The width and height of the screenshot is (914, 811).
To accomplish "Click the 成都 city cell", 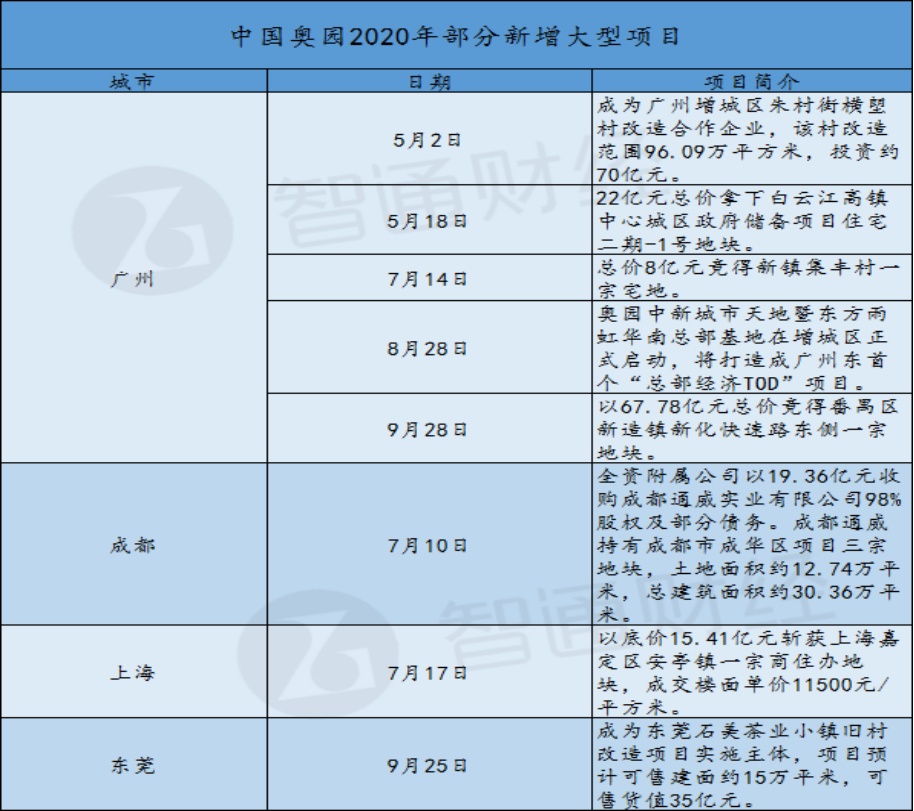I will click(133, 545).
